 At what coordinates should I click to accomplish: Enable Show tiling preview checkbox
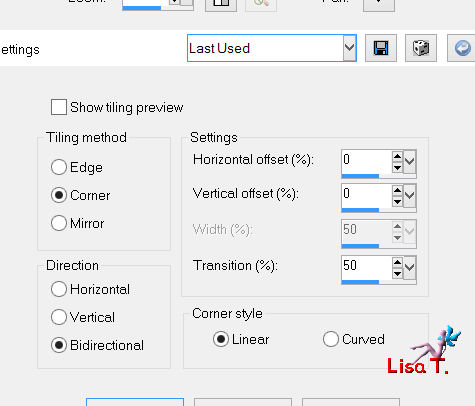(59, 107)
